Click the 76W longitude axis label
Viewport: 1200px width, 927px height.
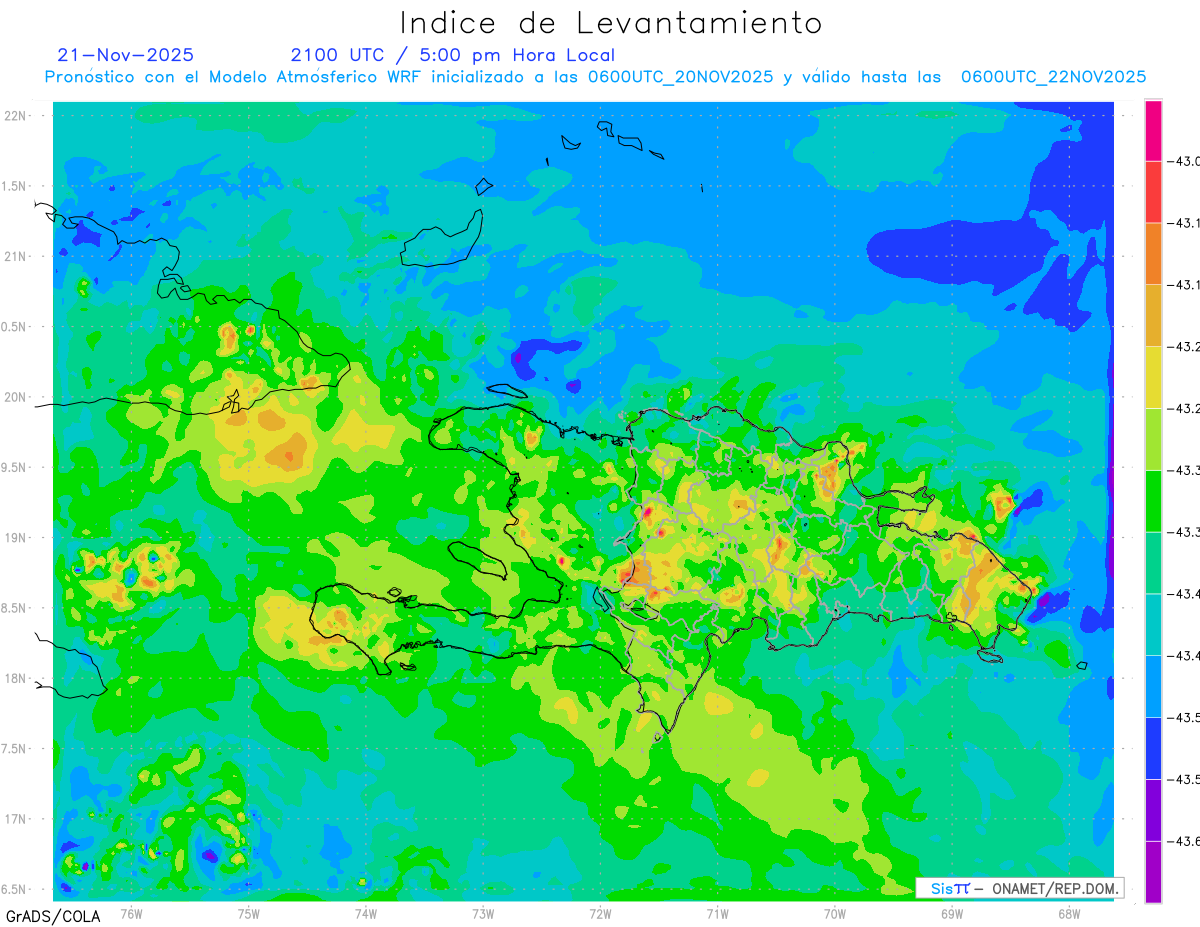click(131, 913)
